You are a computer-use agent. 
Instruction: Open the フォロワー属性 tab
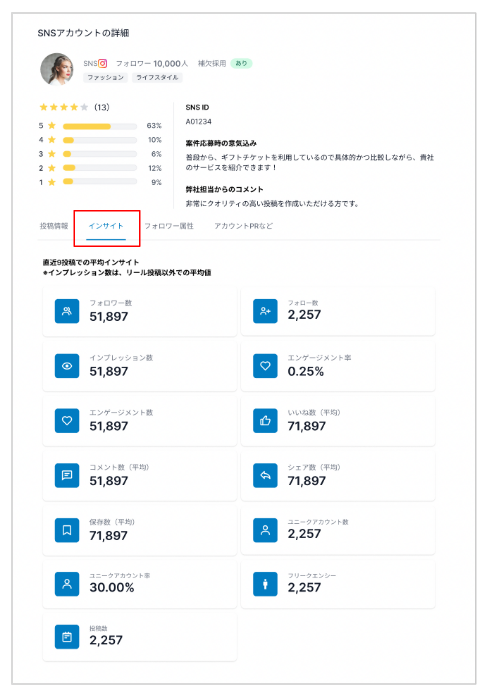(169, 226)
